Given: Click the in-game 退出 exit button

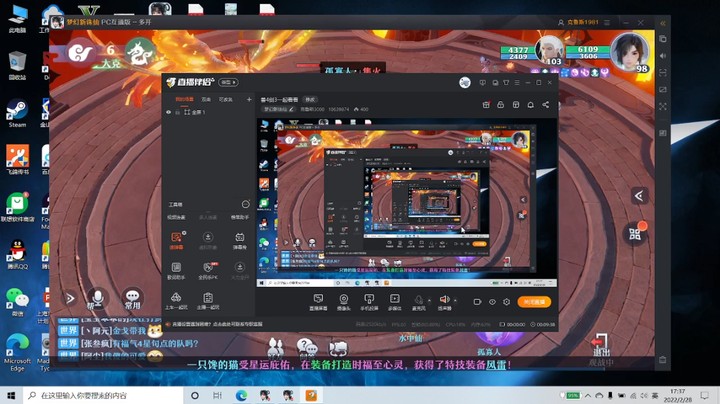Looking at the screenshot, I should 600,346.
